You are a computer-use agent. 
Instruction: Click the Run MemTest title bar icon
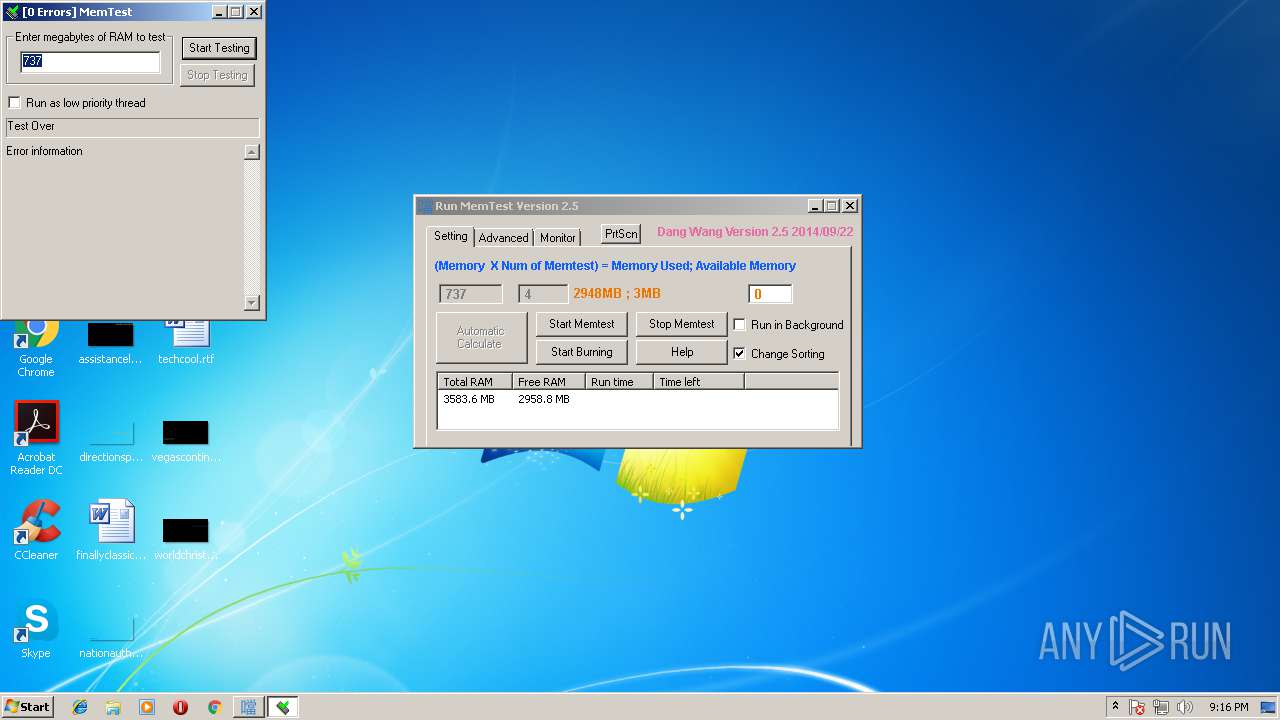pos(425,206)
